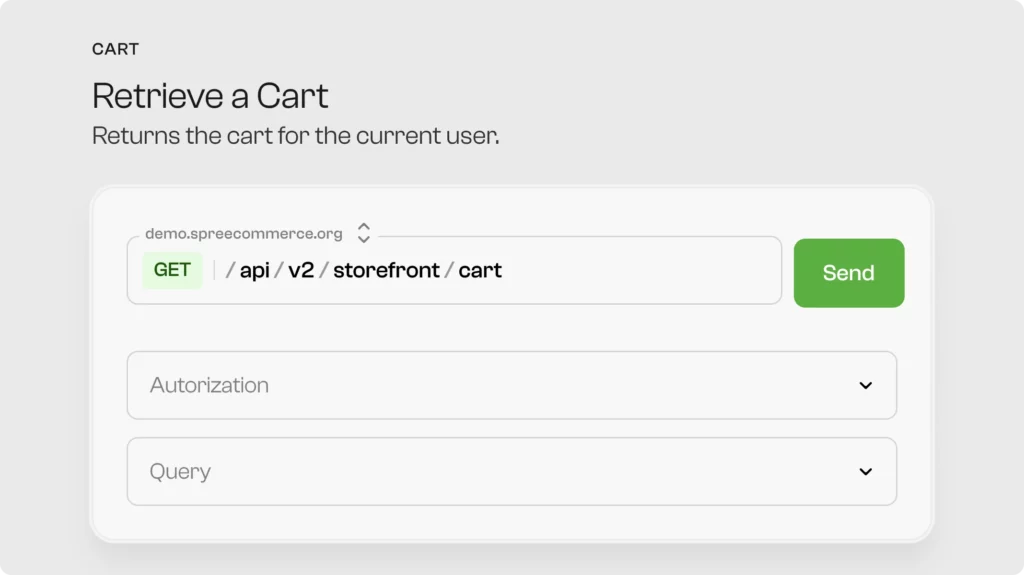Expand Query section with chevron arrow
The width and height of the screenshot is (1024, 575).
point(865,471)
